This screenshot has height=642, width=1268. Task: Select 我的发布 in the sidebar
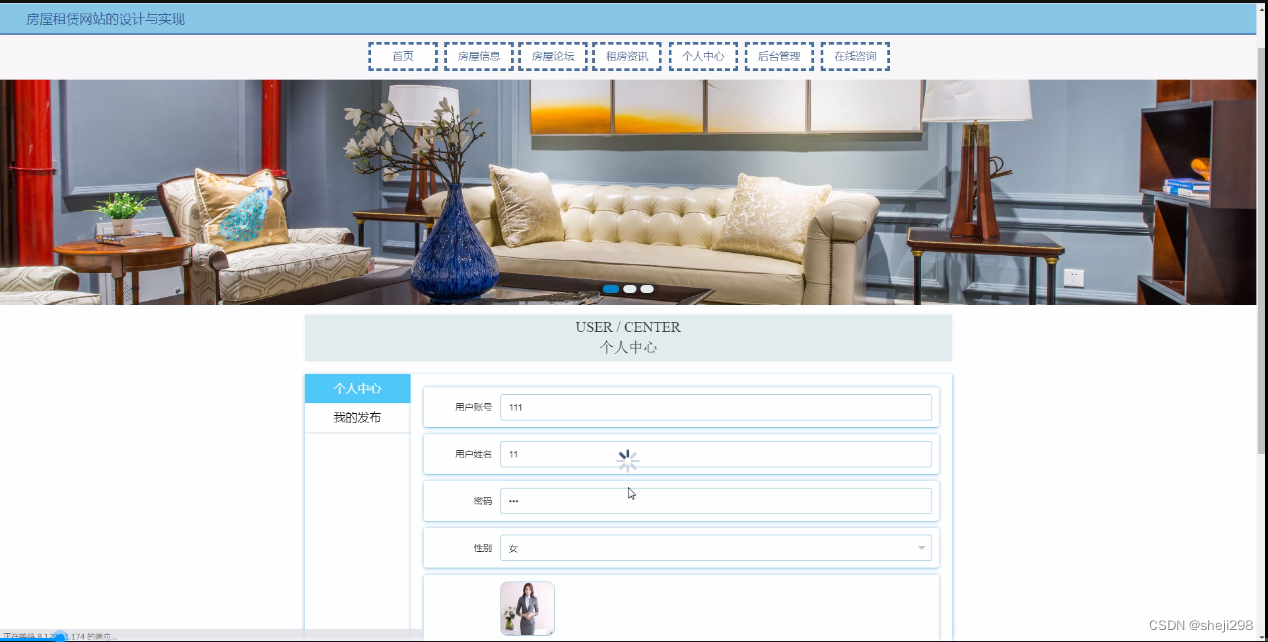tap(357, 417)
